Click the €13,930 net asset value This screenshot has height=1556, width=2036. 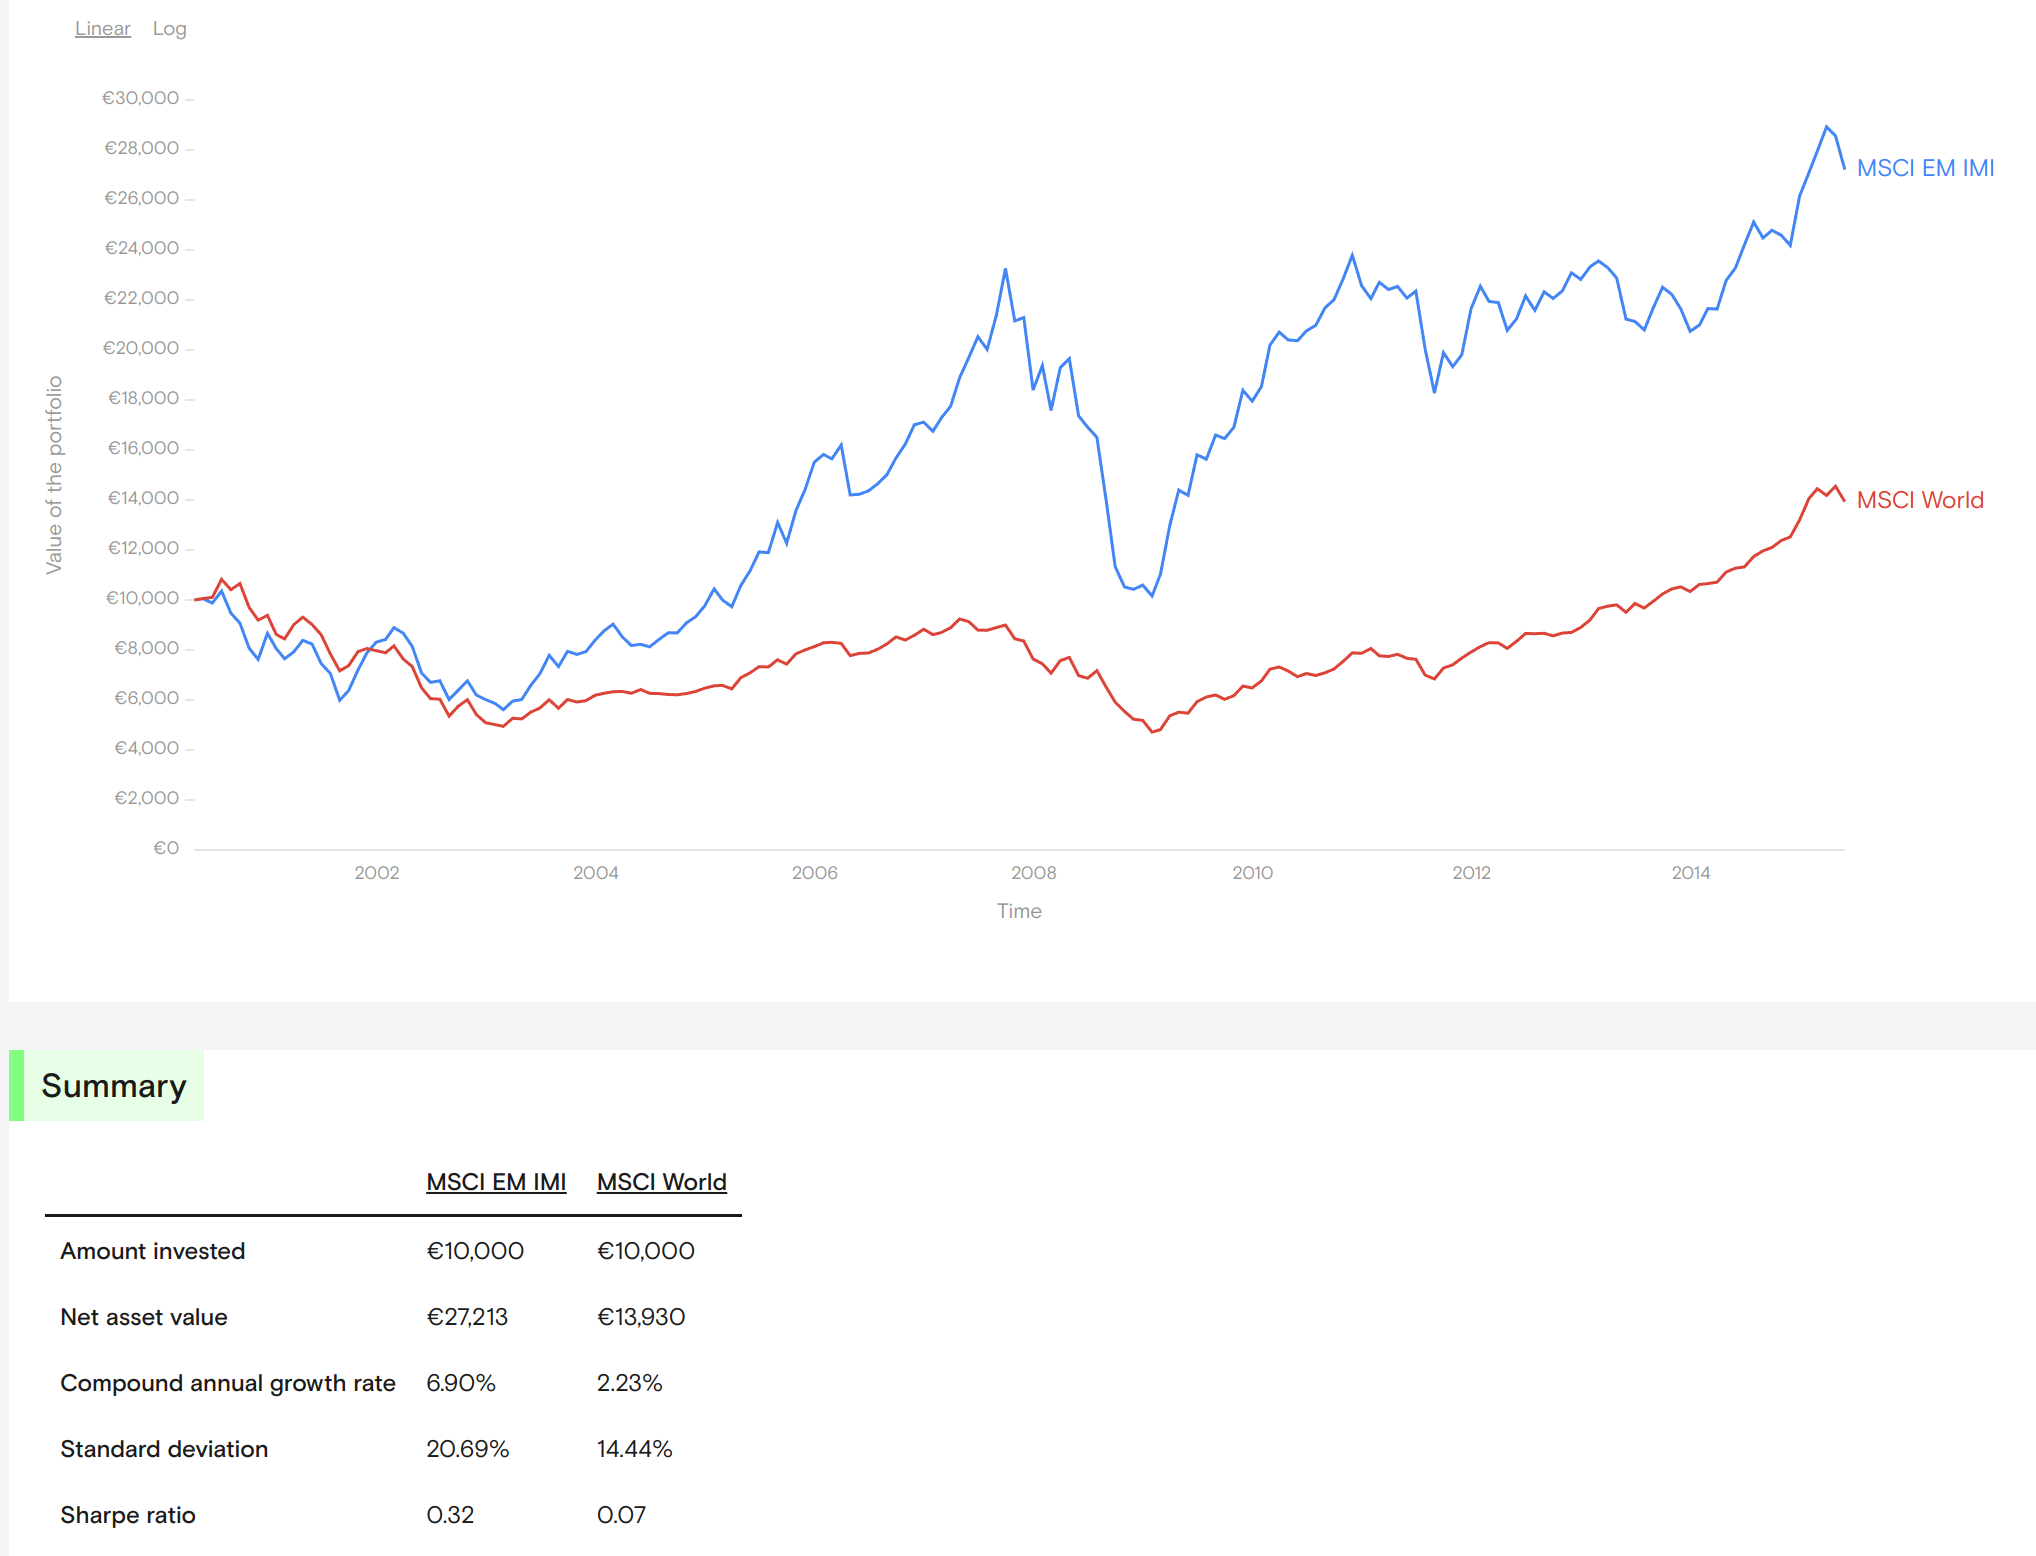point(641,1317)
